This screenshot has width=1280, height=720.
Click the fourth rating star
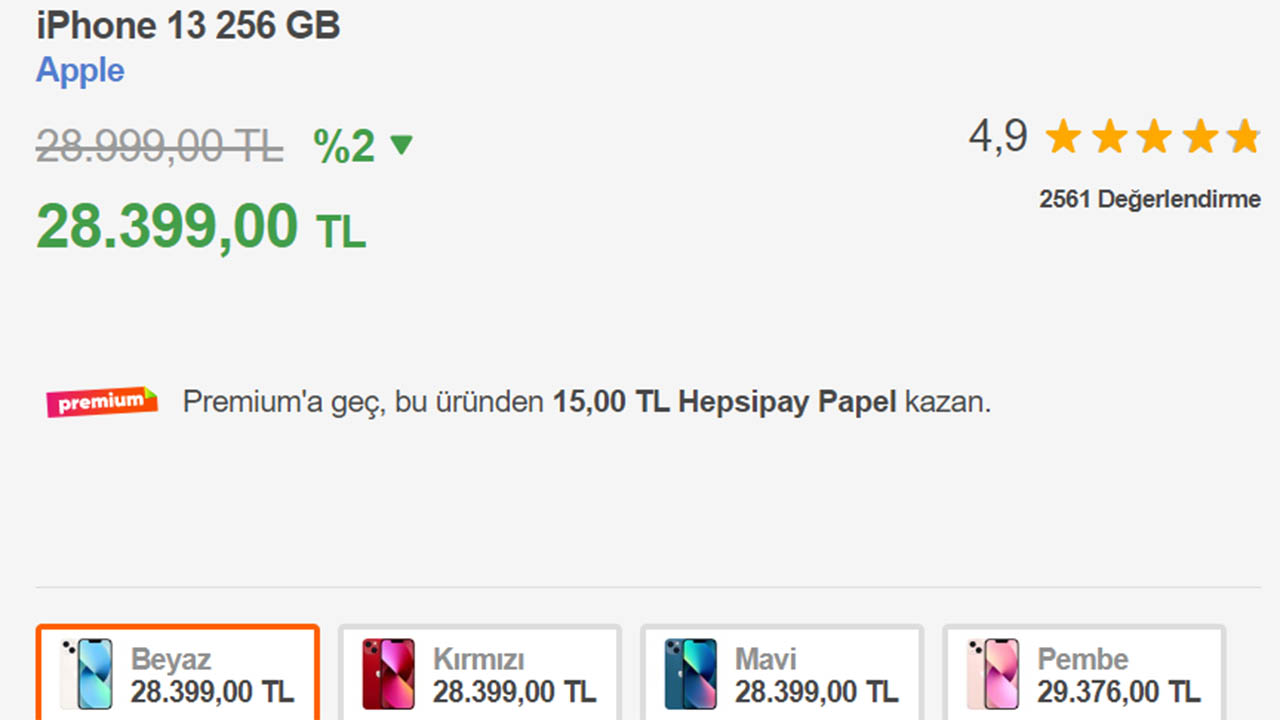(x=1198, y=137)
